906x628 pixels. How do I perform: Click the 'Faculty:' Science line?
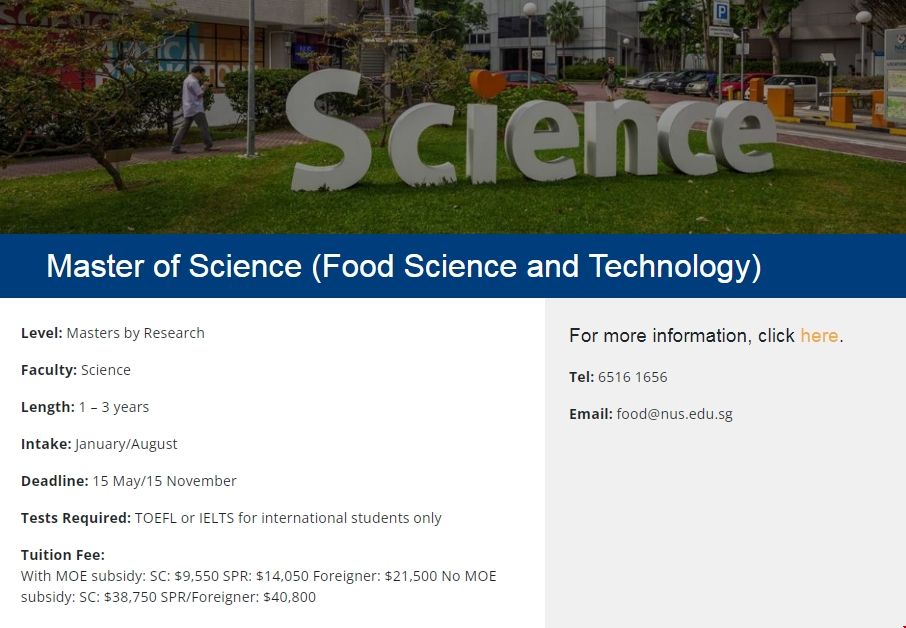pyautogui.click(x=76, y=370)
